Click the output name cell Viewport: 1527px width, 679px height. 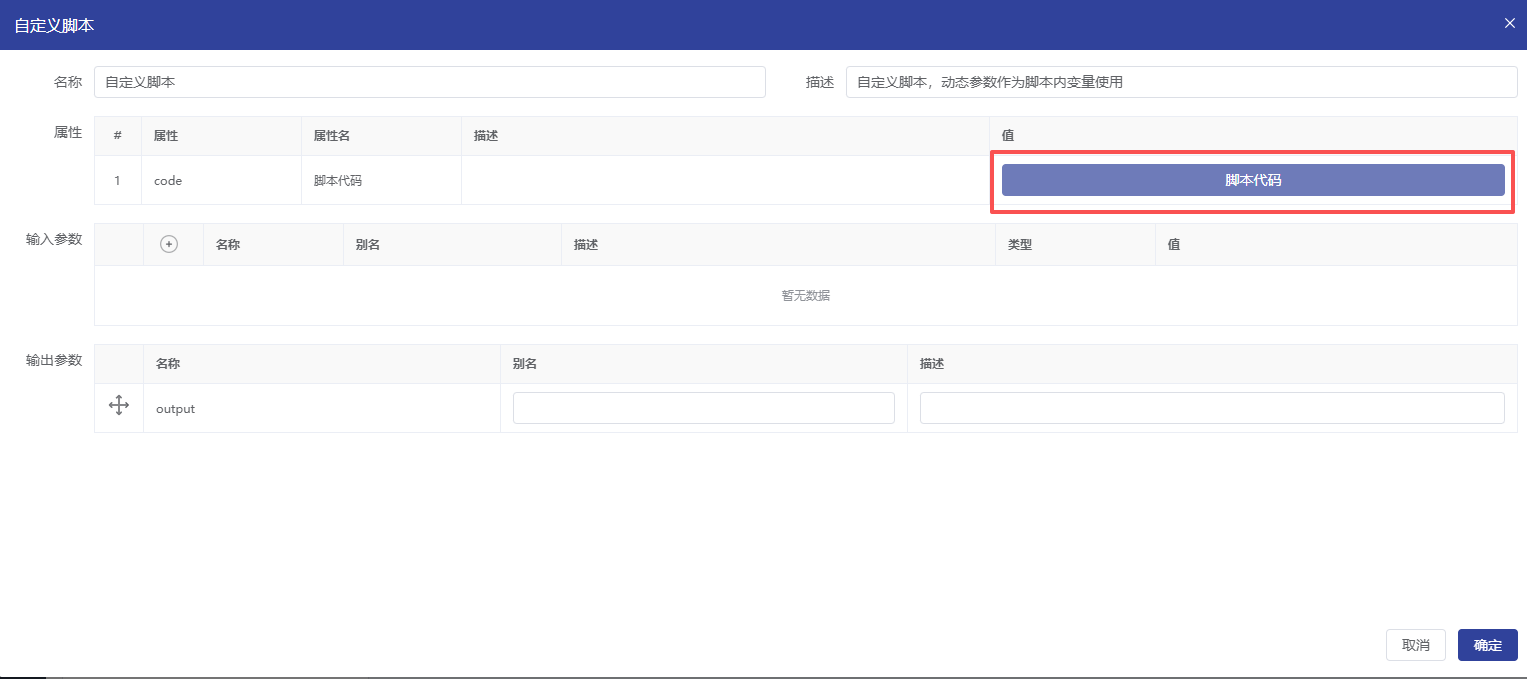pos(176,409)
